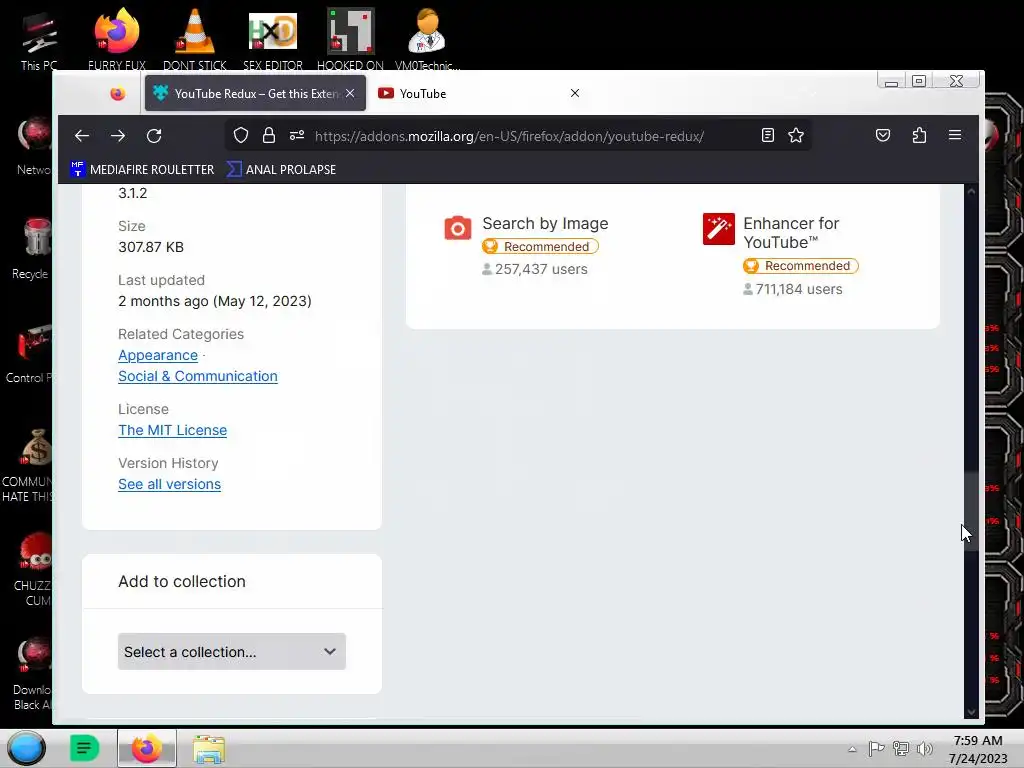This screenshot has height=768, width=1024.
Task: Open the second bookmarks toolbar item
Action: [x=281, y=169]
